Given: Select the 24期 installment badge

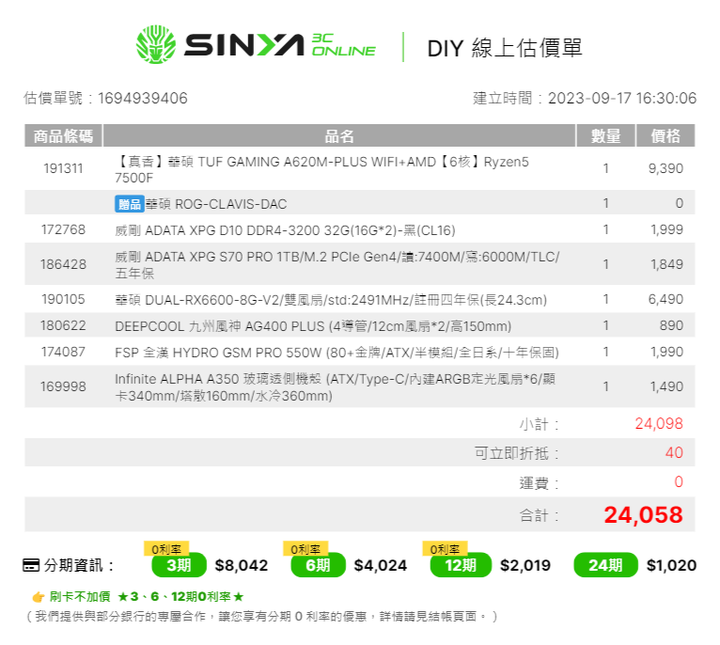Looking at the screenshot, I should 606,565.
